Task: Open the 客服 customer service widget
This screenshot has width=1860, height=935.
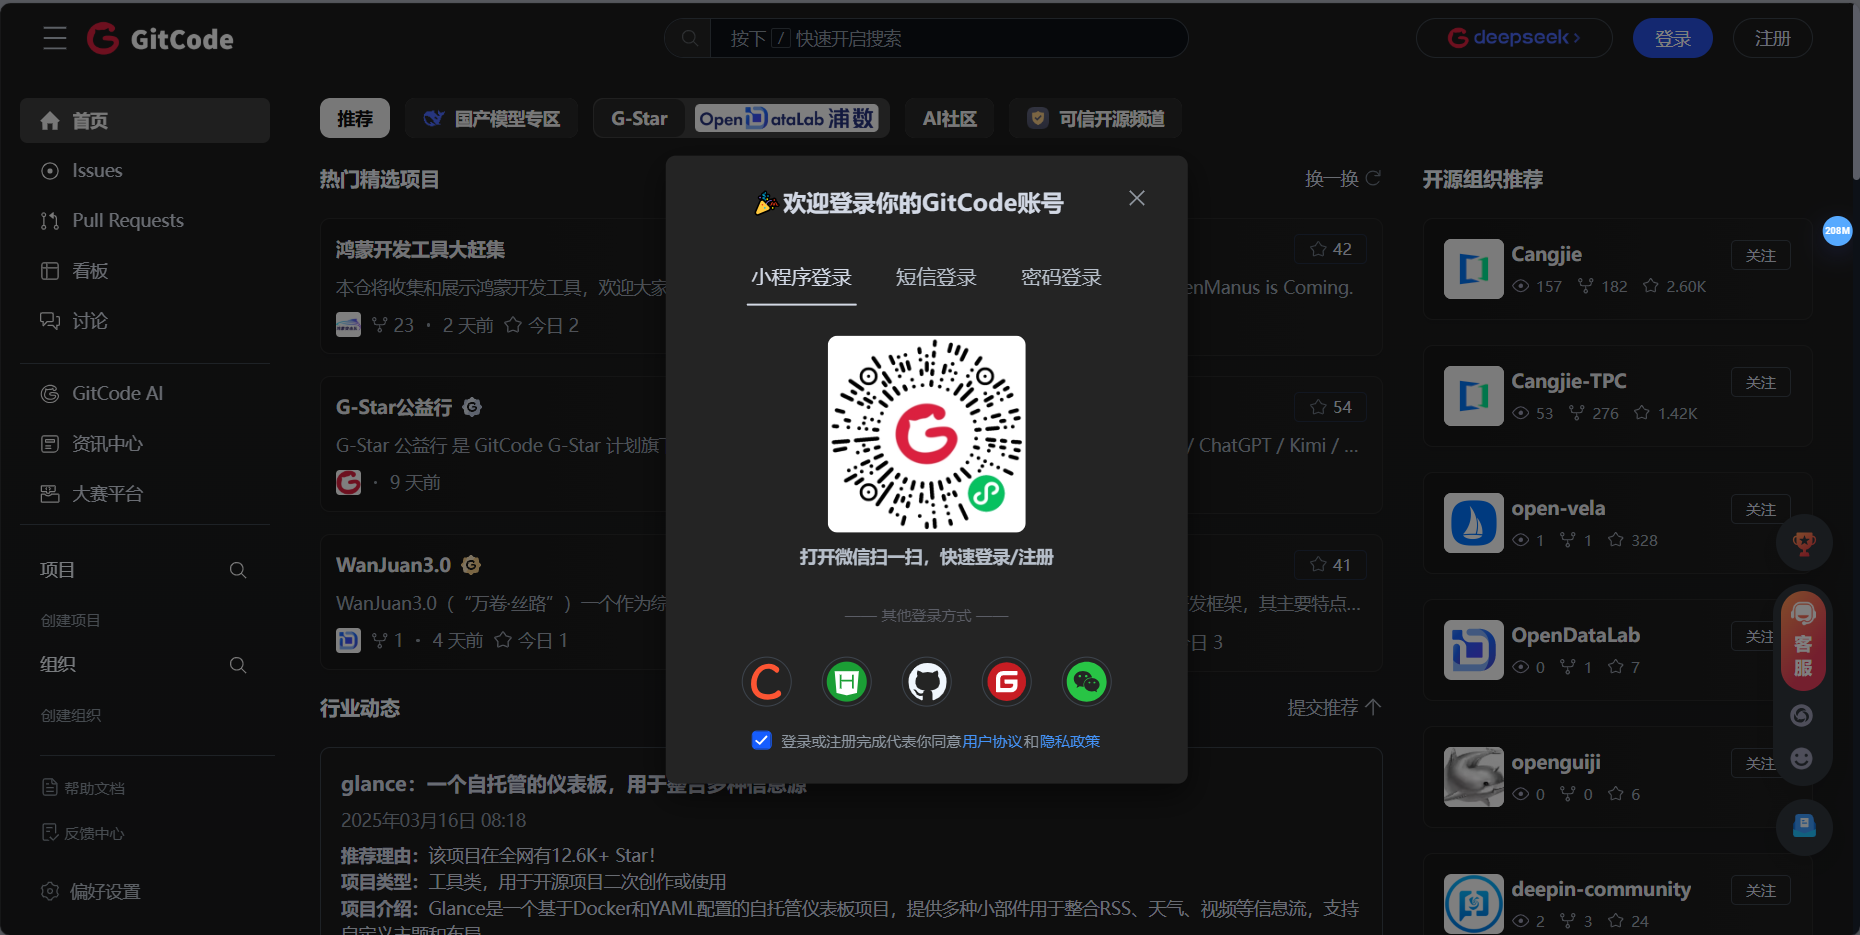Action: click(x=1804, y=640)
